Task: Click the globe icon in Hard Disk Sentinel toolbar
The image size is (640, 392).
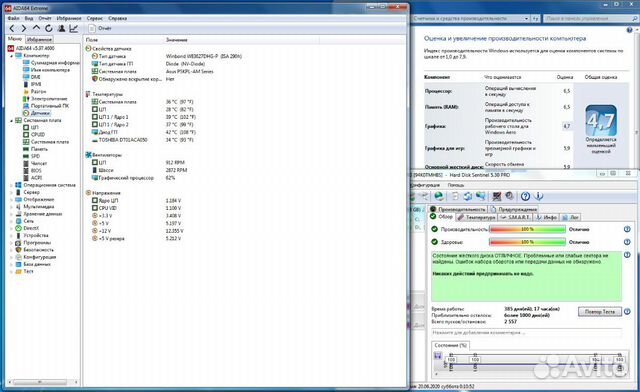Action: tap(439, 196)
